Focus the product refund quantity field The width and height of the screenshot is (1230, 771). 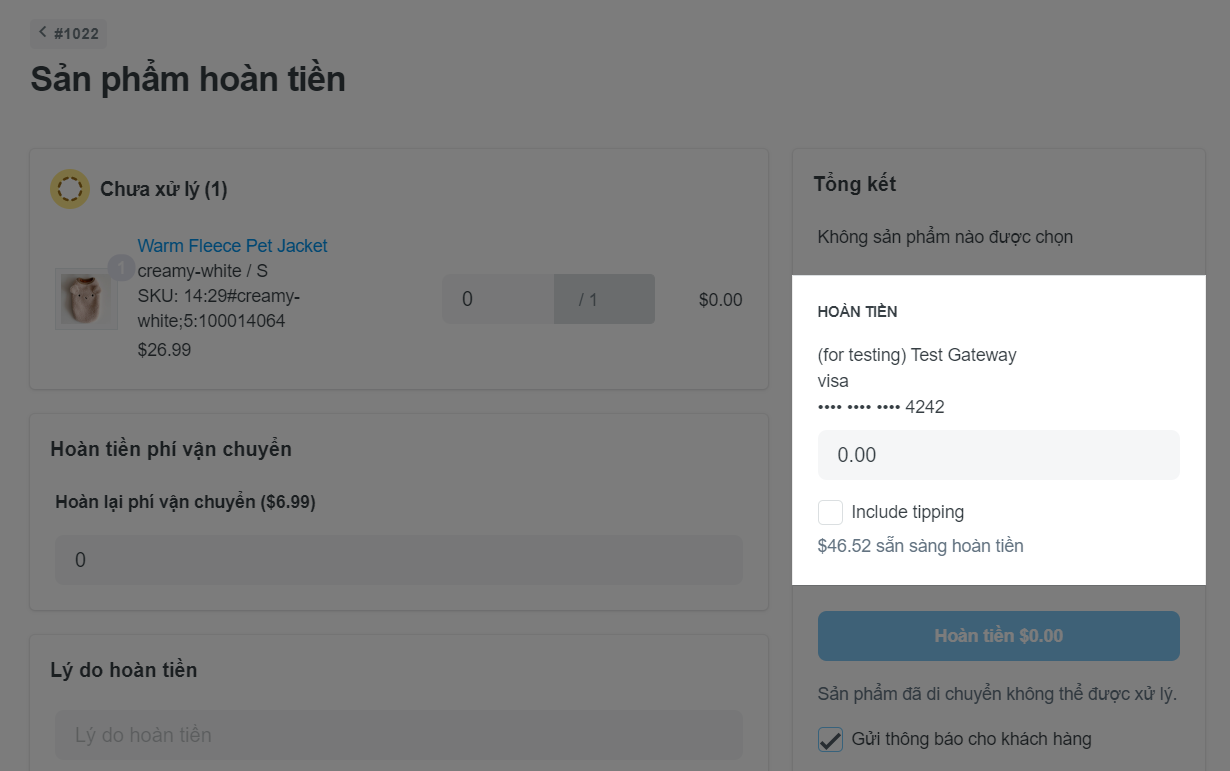point(498,299)
